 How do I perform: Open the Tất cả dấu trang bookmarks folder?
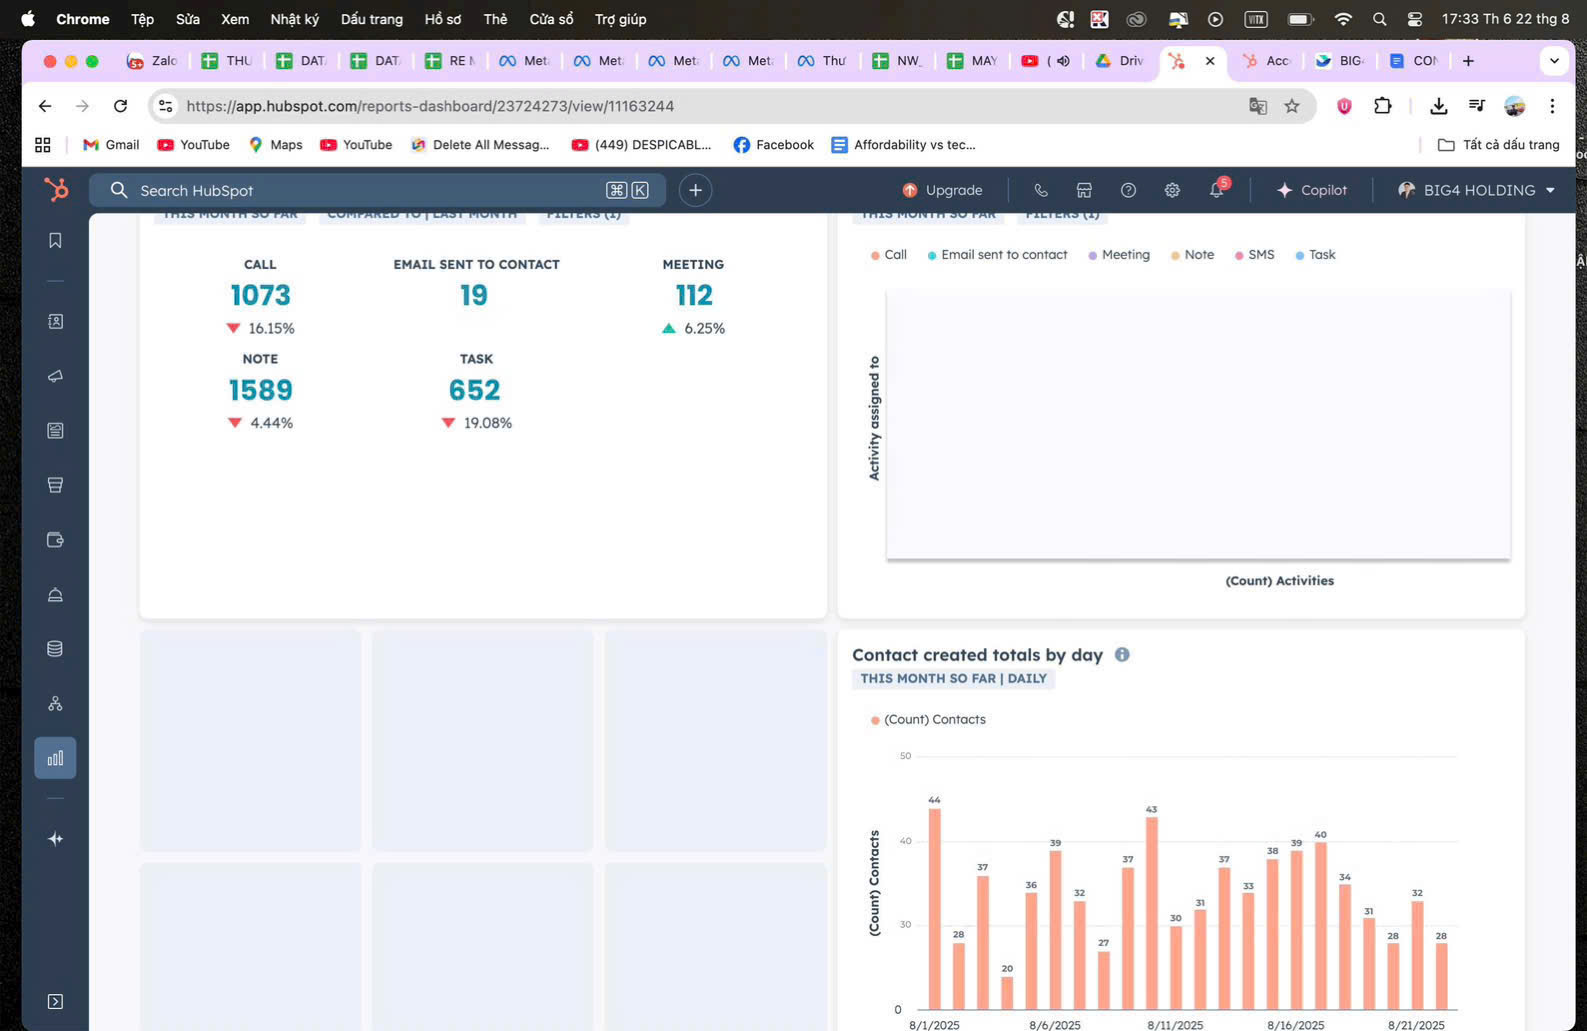[x=1498, y=145]
